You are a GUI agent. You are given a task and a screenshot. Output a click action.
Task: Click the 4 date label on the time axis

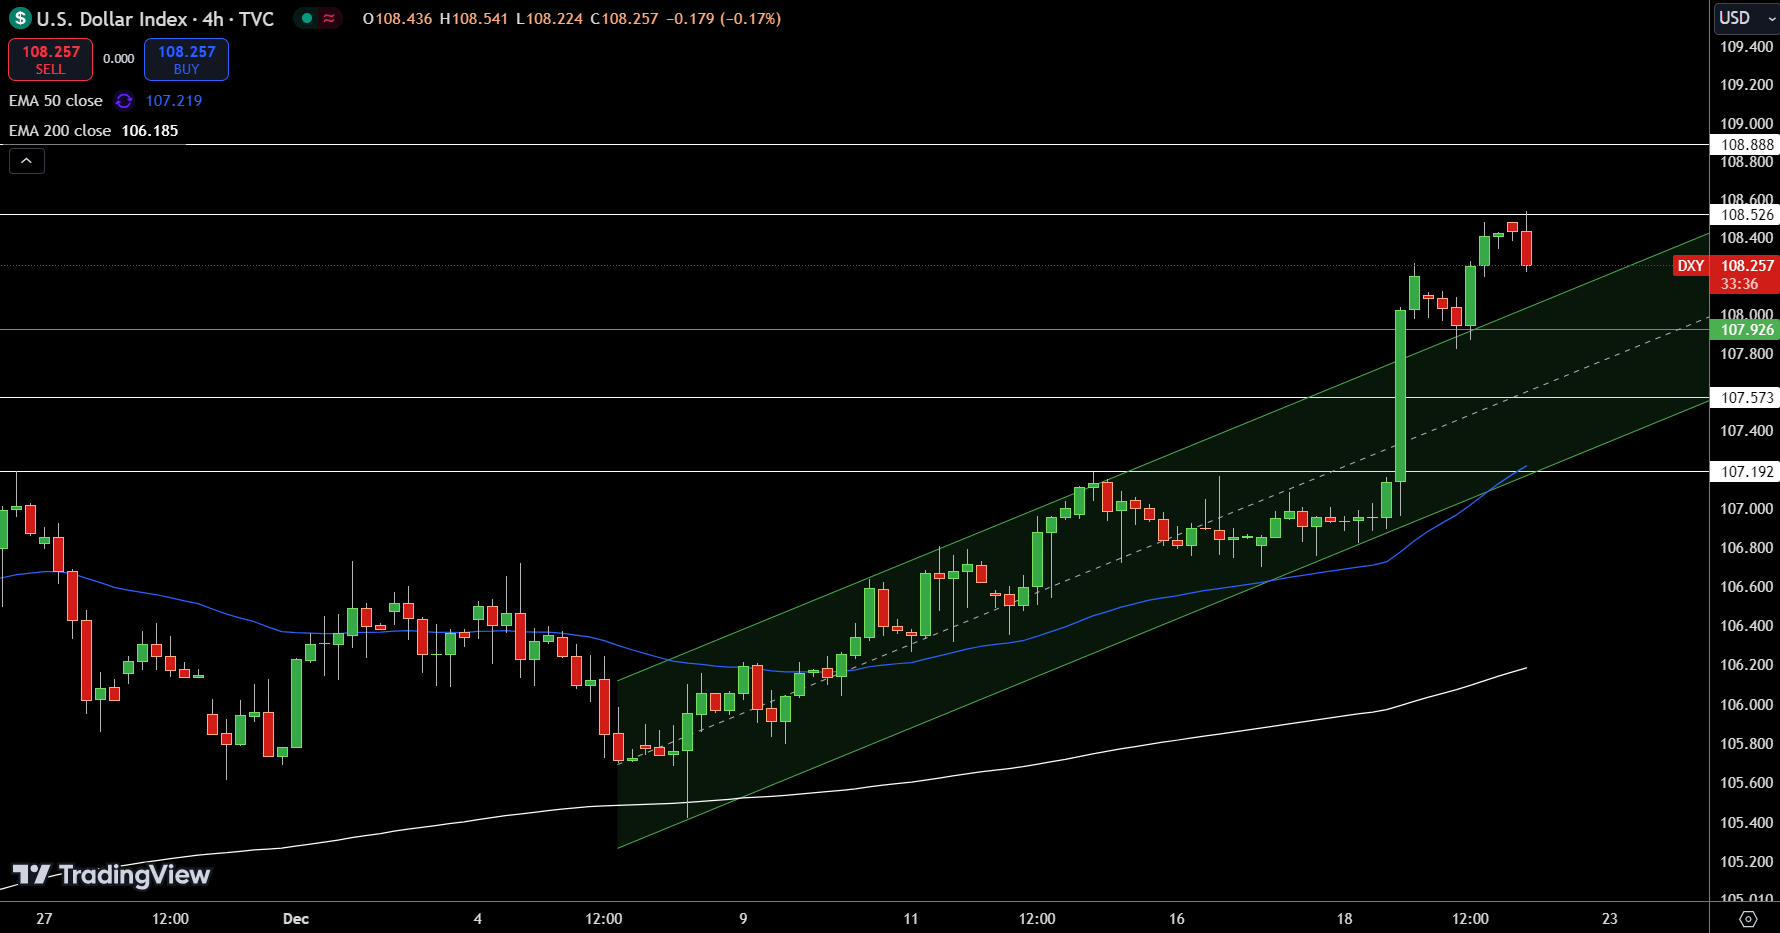pyautogui.click(x=478, y=919)
